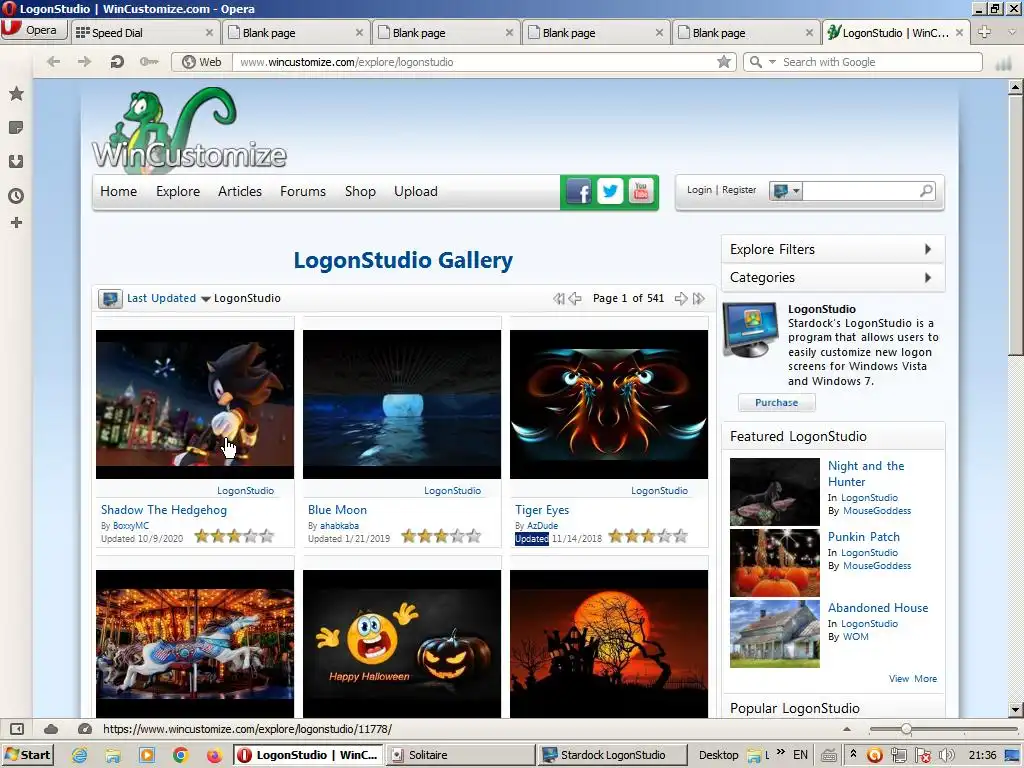The width and height of the screenshot is (1024, 768).
Task: Go to next gallery page arrow
Action: (x=681, y=298)
